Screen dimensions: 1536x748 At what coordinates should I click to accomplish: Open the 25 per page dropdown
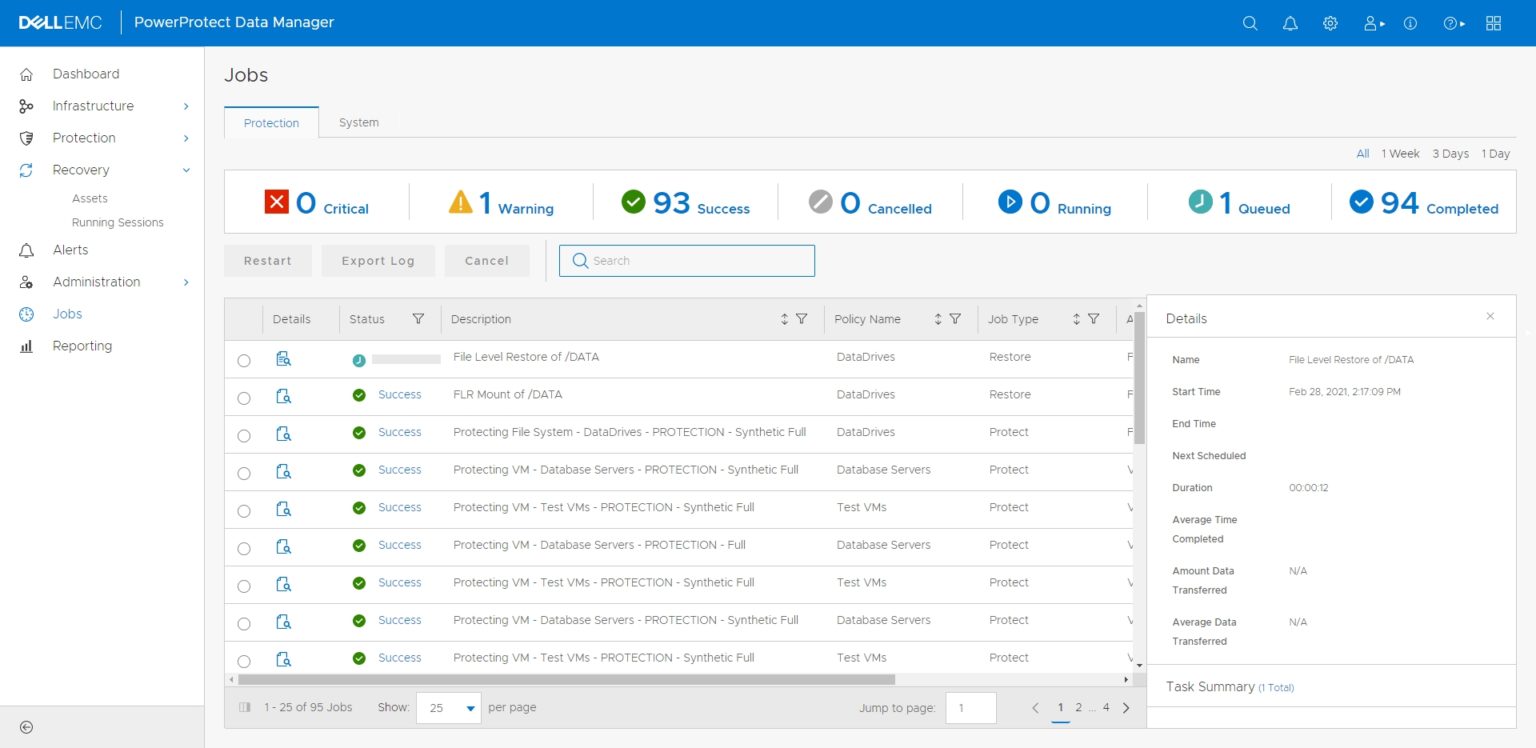[449, 707]
